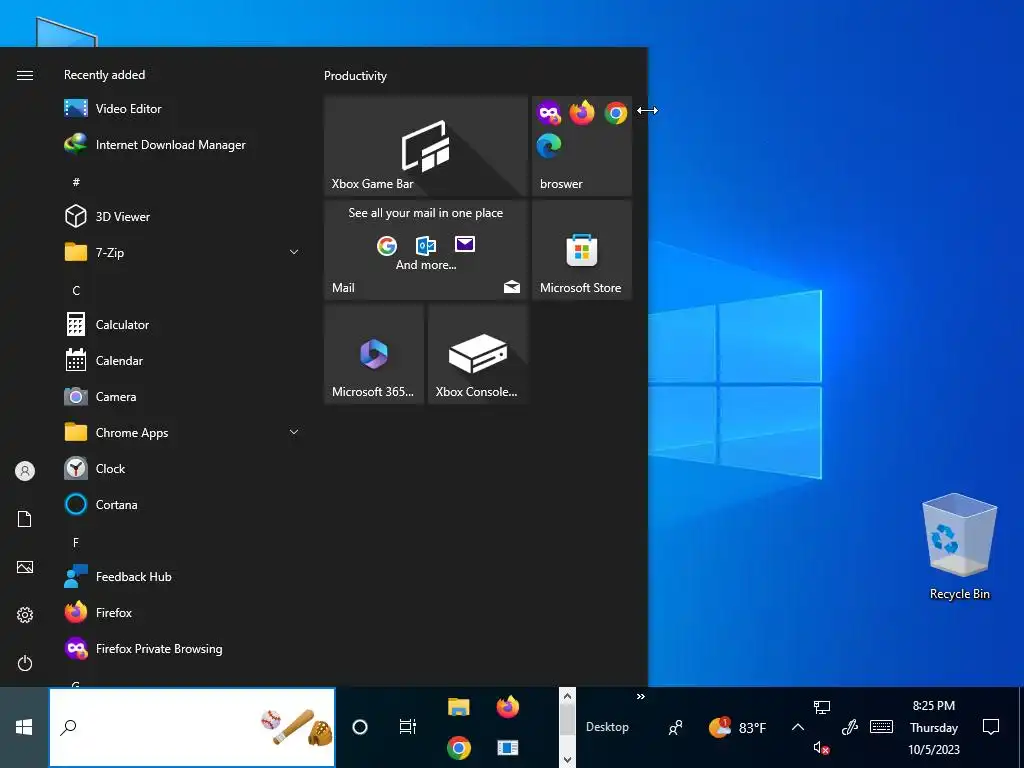Open File Explorer from the taskbar

459,707
